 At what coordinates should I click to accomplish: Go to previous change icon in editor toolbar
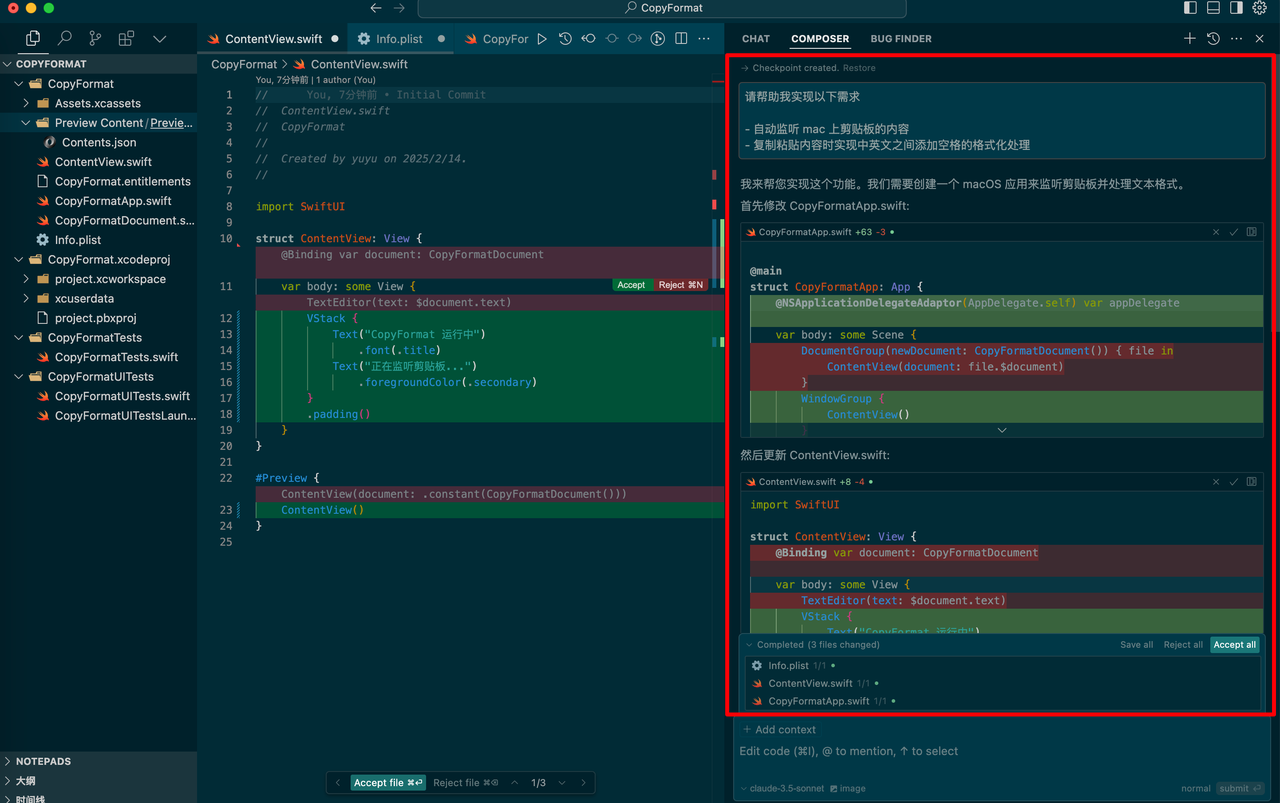(588, 39)
